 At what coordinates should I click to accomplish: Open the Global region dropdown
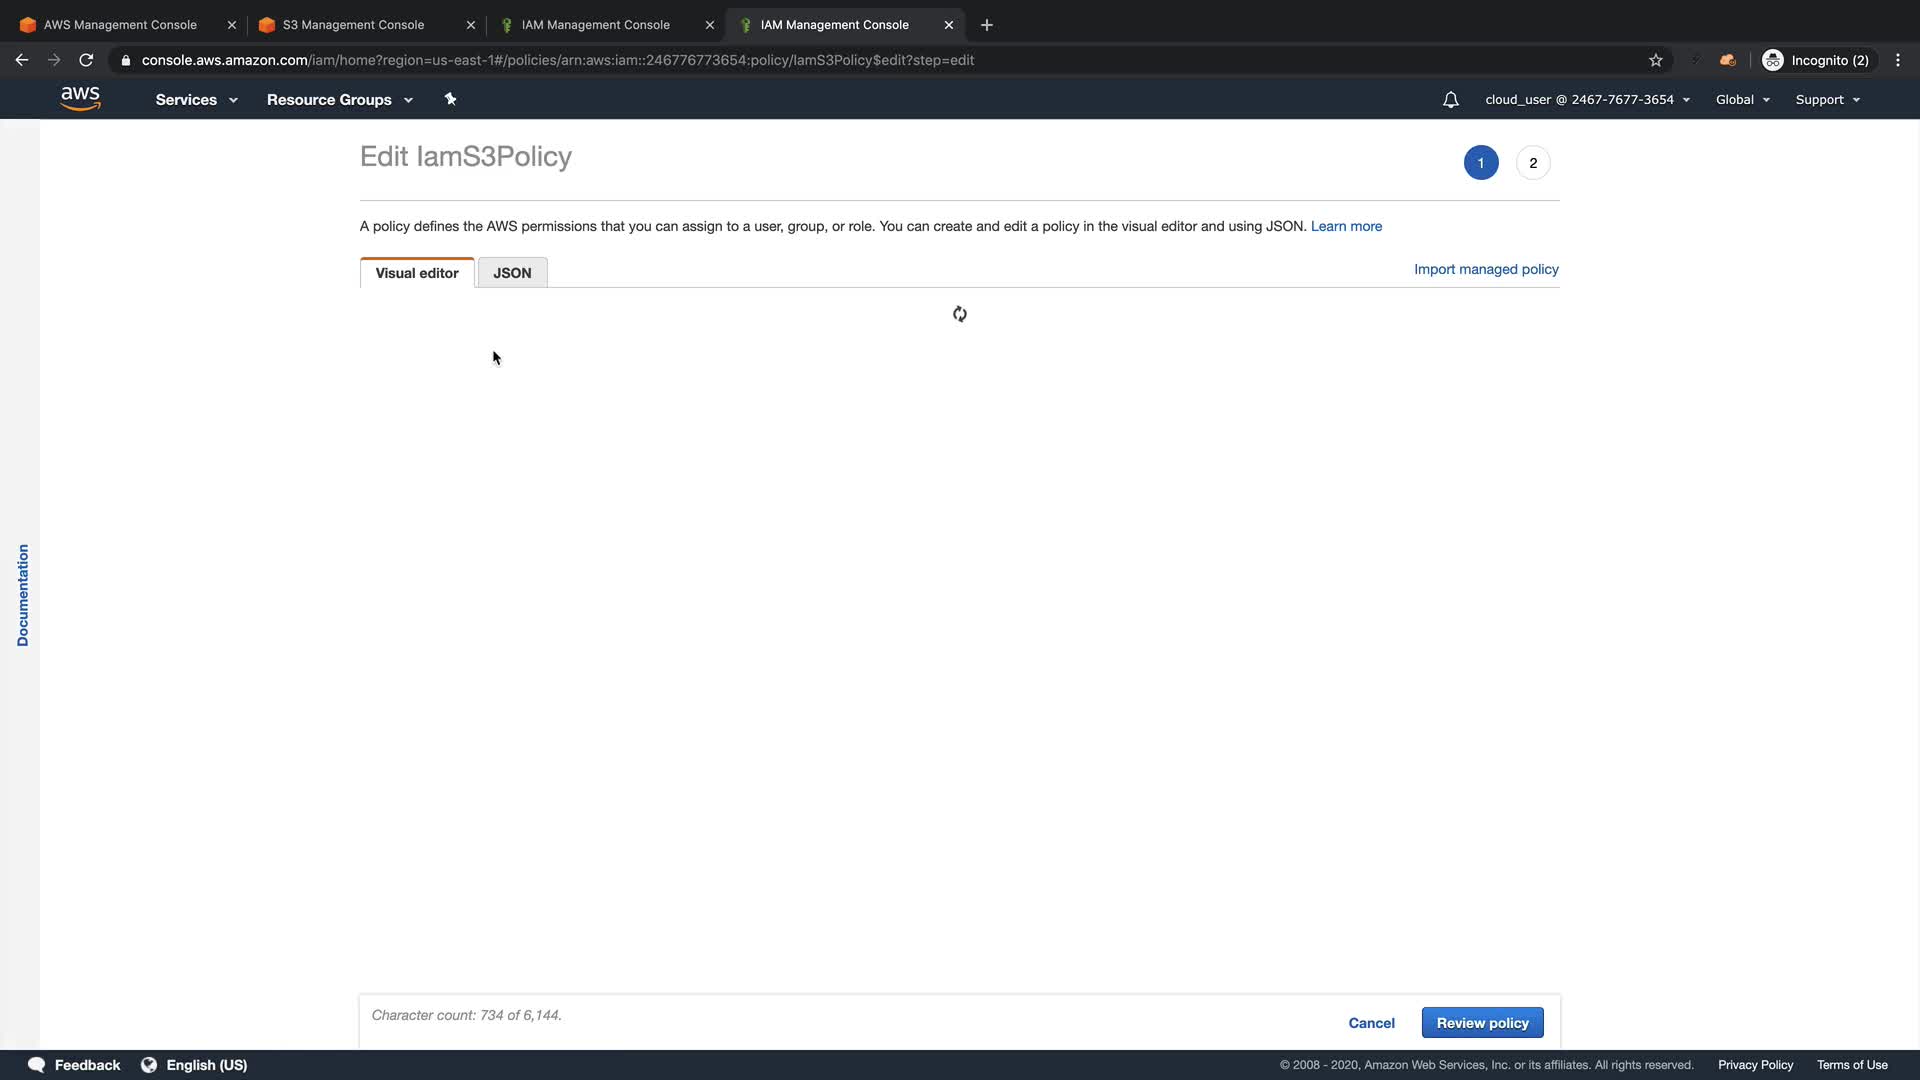(x=1742, y=100)
